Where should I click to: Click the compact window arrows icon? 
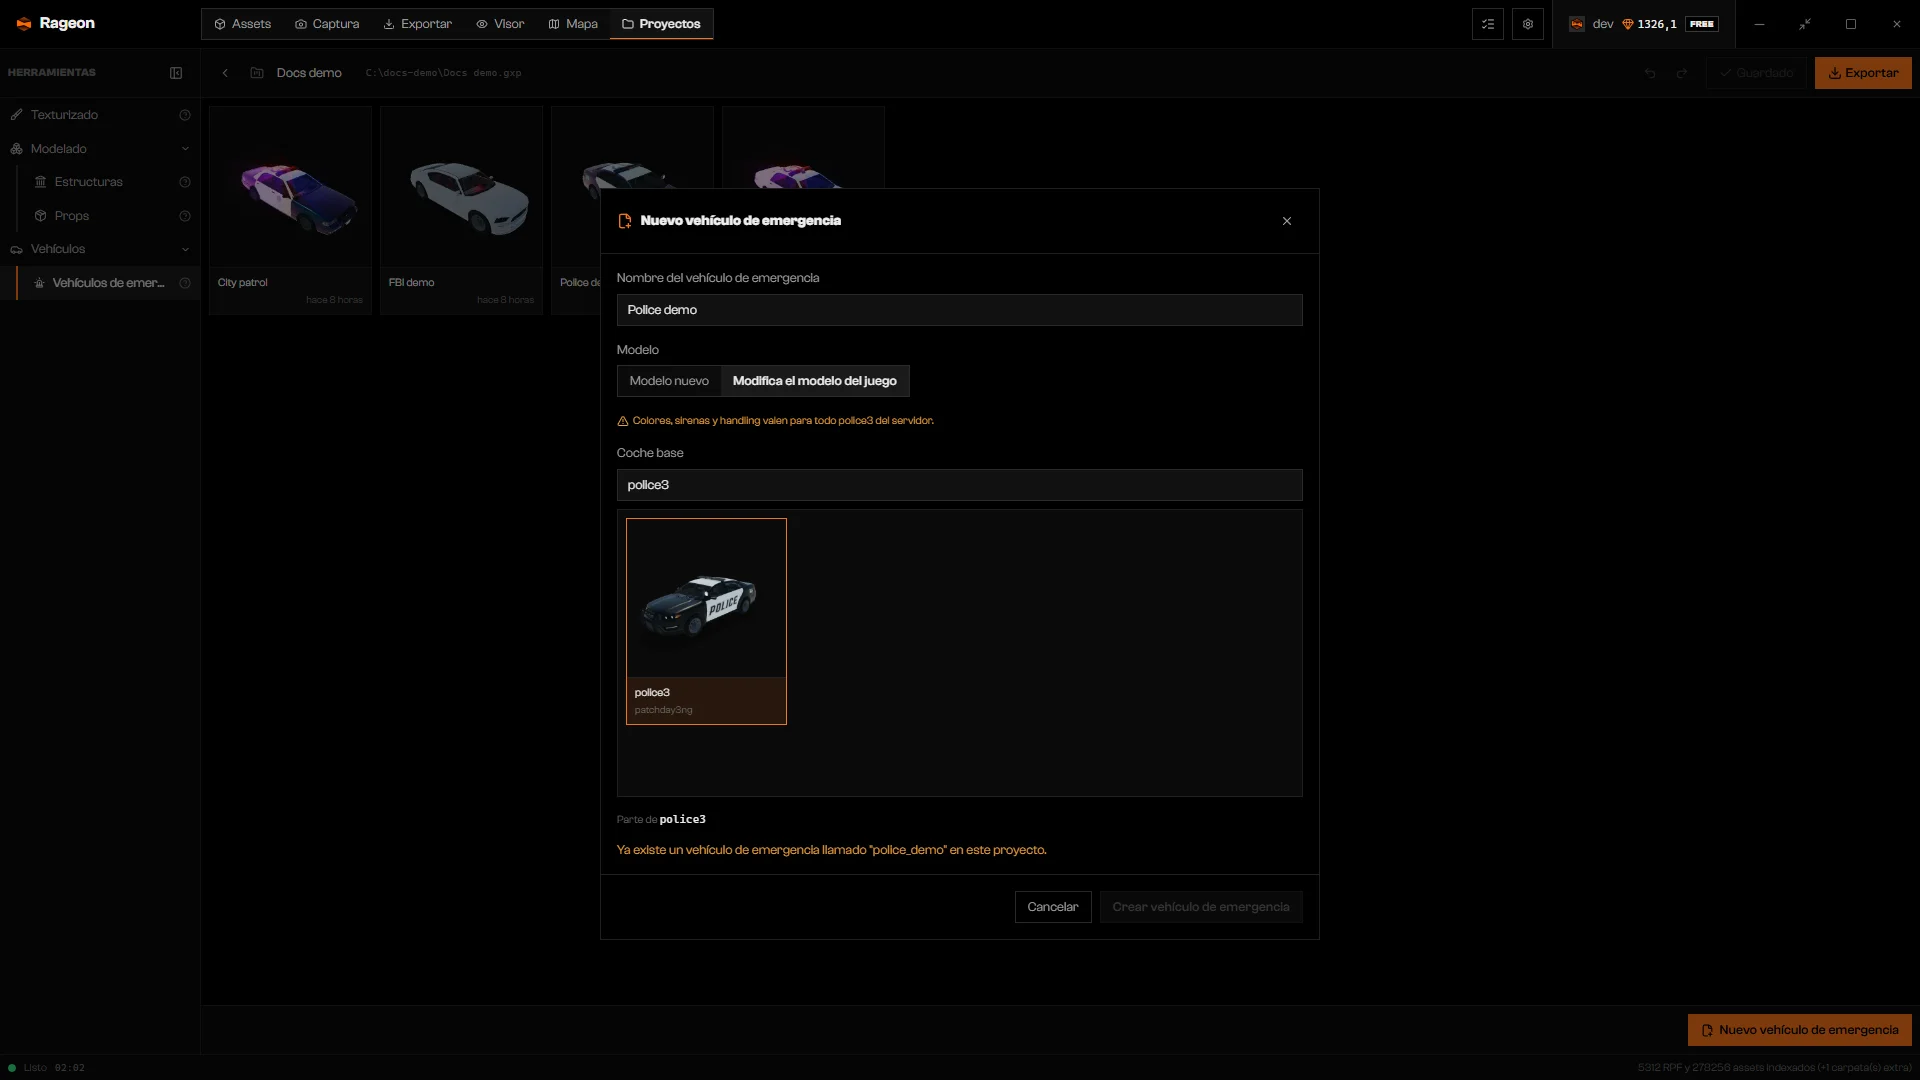click(1805, 24)
